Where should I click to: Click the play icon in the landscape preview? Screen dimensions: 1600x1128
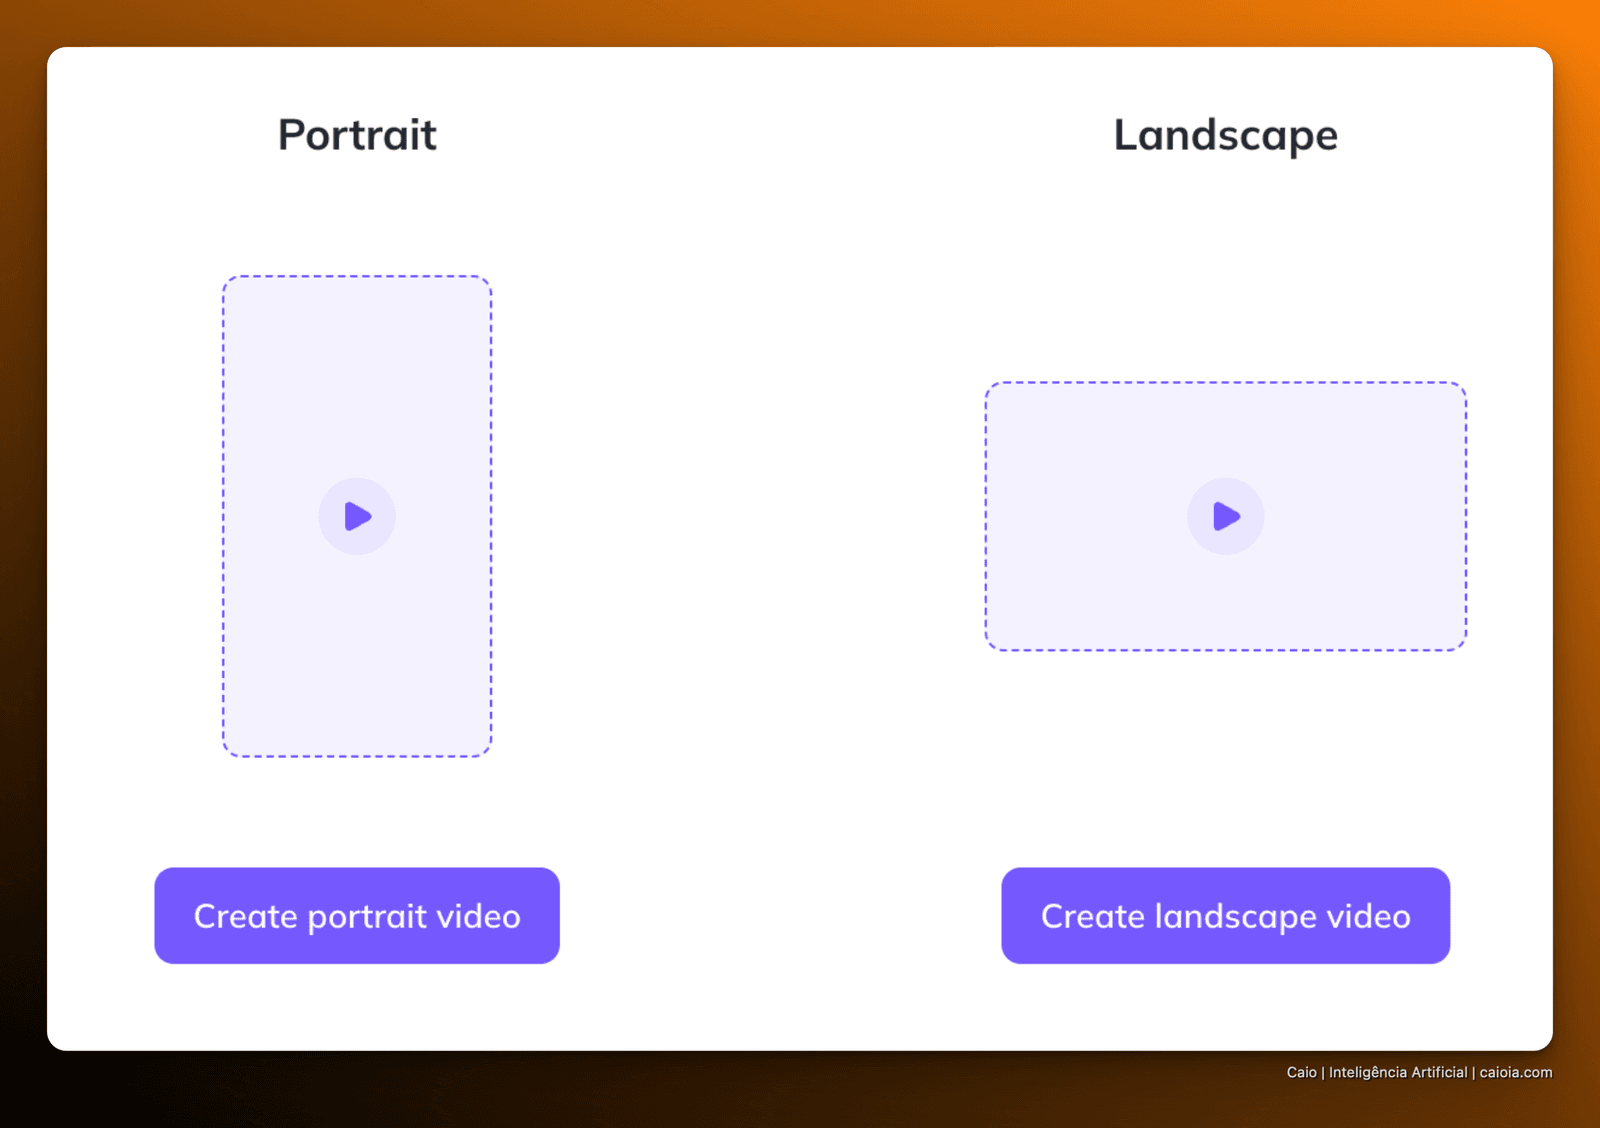pos(1226,516)
